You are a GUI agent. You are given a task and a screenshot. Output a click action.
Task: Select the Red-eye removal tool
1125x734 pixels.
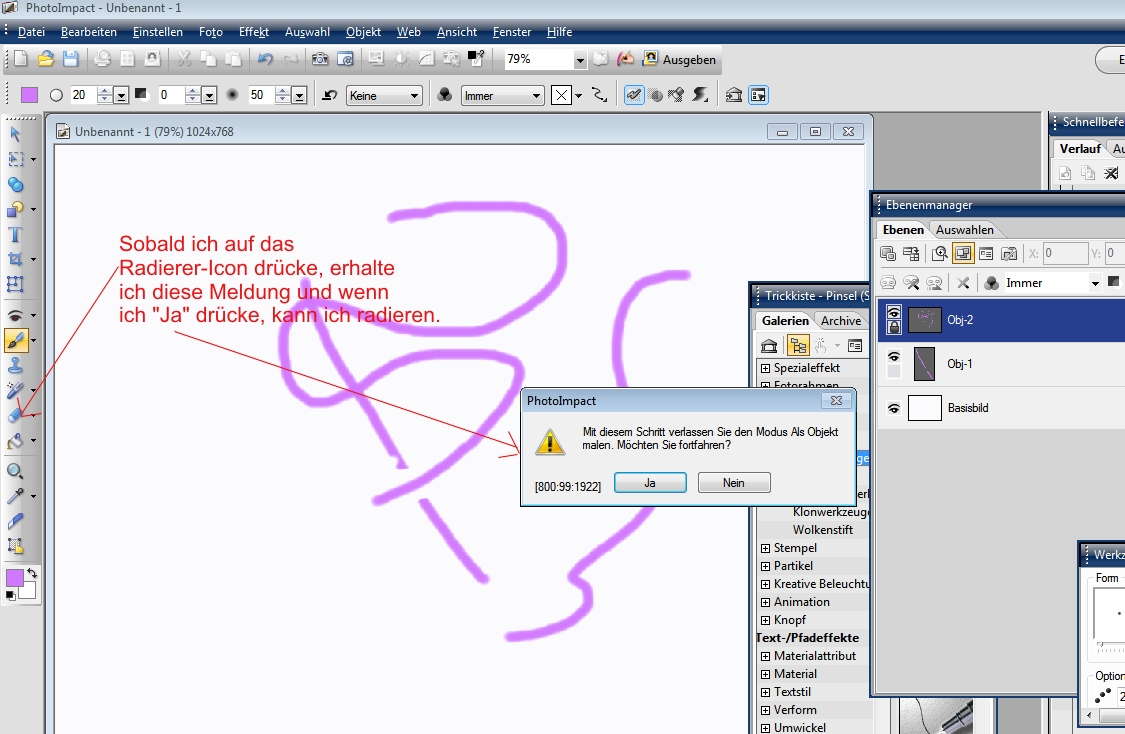click(15, 316)
